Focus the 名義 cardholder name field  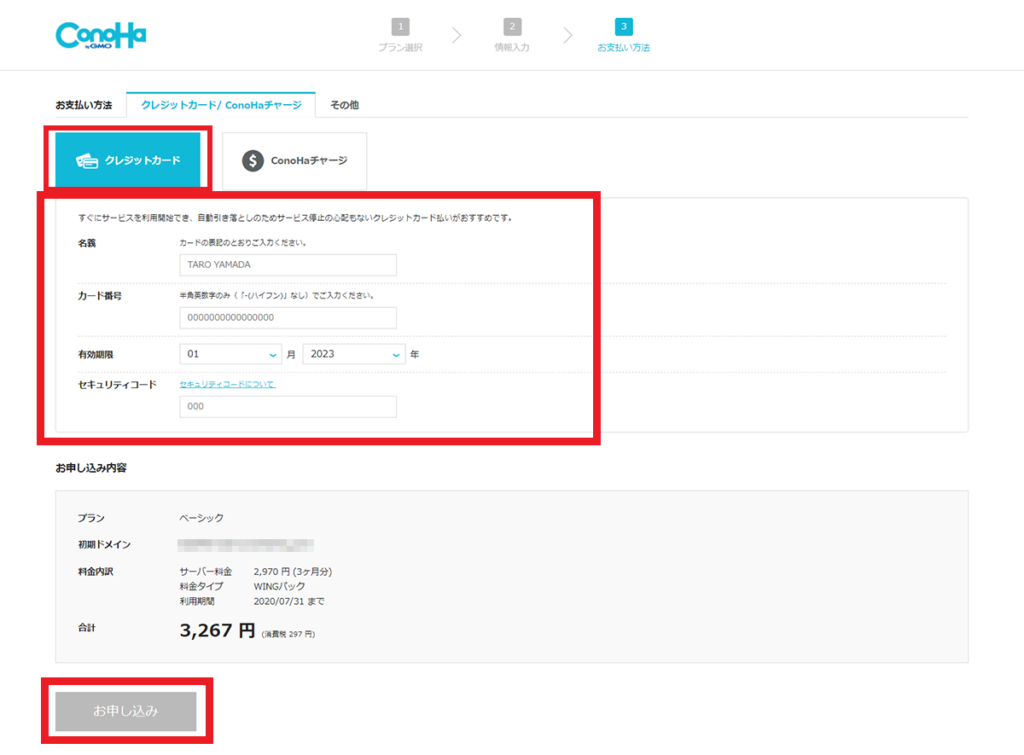(288, 265)
